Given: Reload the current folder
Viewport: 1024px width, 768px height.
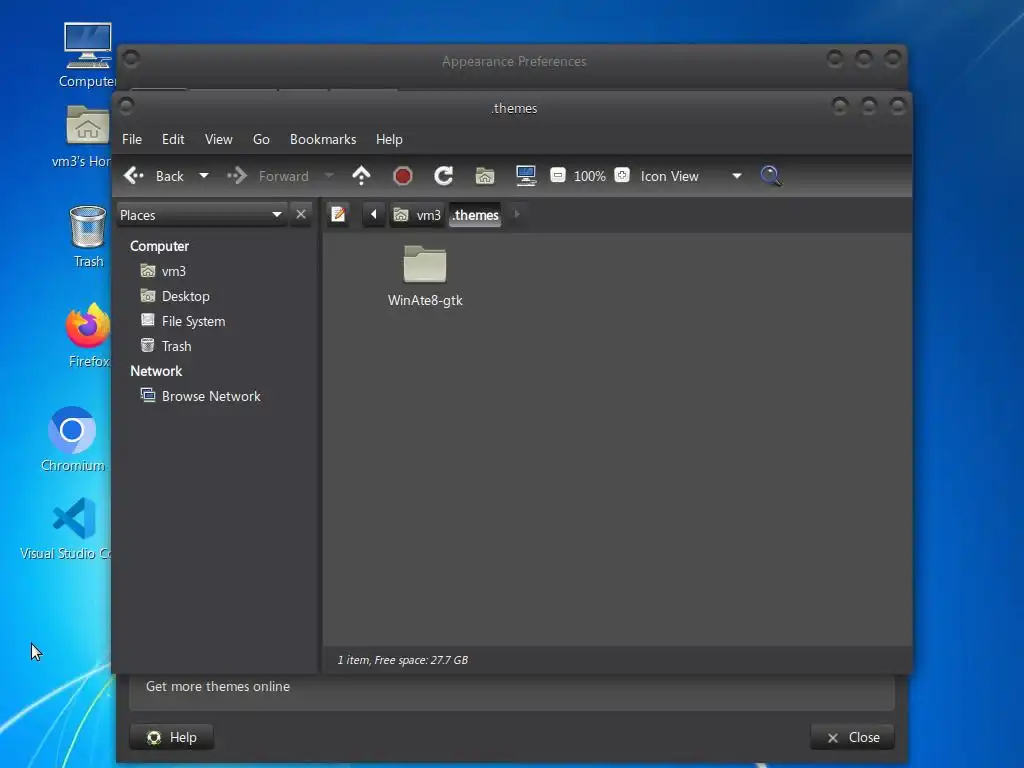Looking at the screenshot, I should (x=443, y=176).
